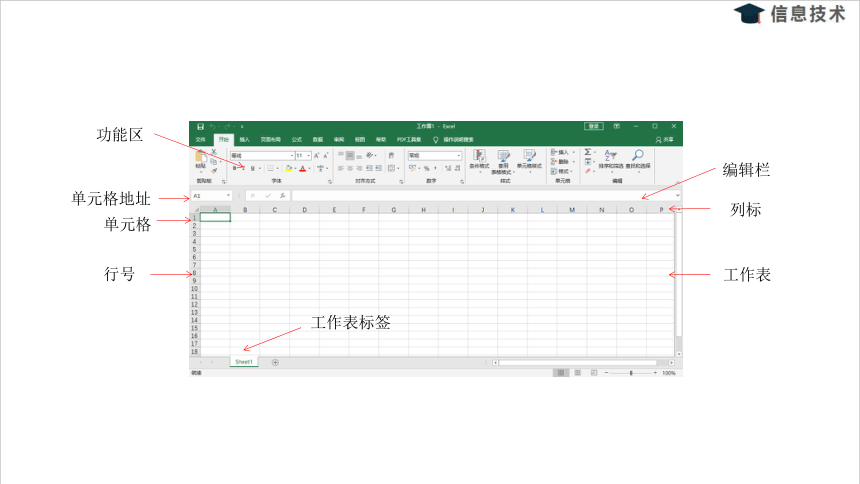Click the AutoSum sigma icon
This screenshot has height=484, width=860.
[587, 152]
